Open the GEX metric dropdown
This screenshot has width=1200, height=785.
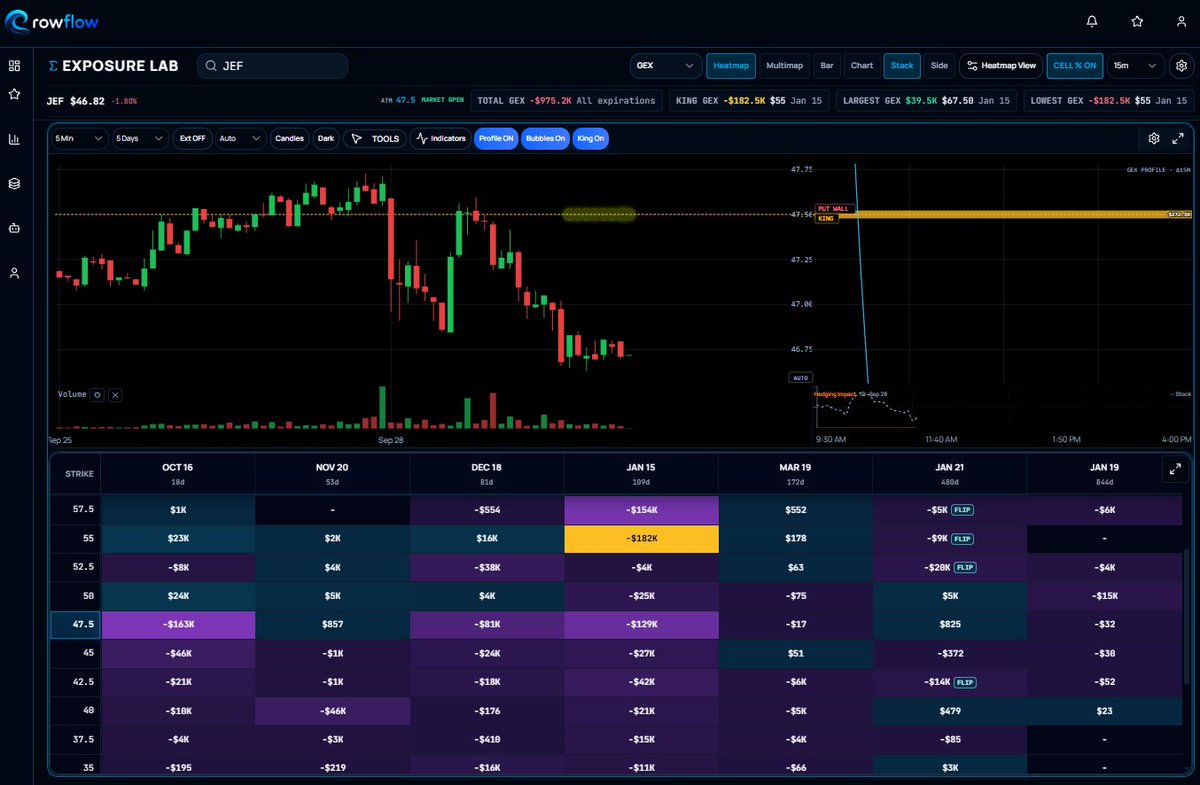(x=666, y=66)
